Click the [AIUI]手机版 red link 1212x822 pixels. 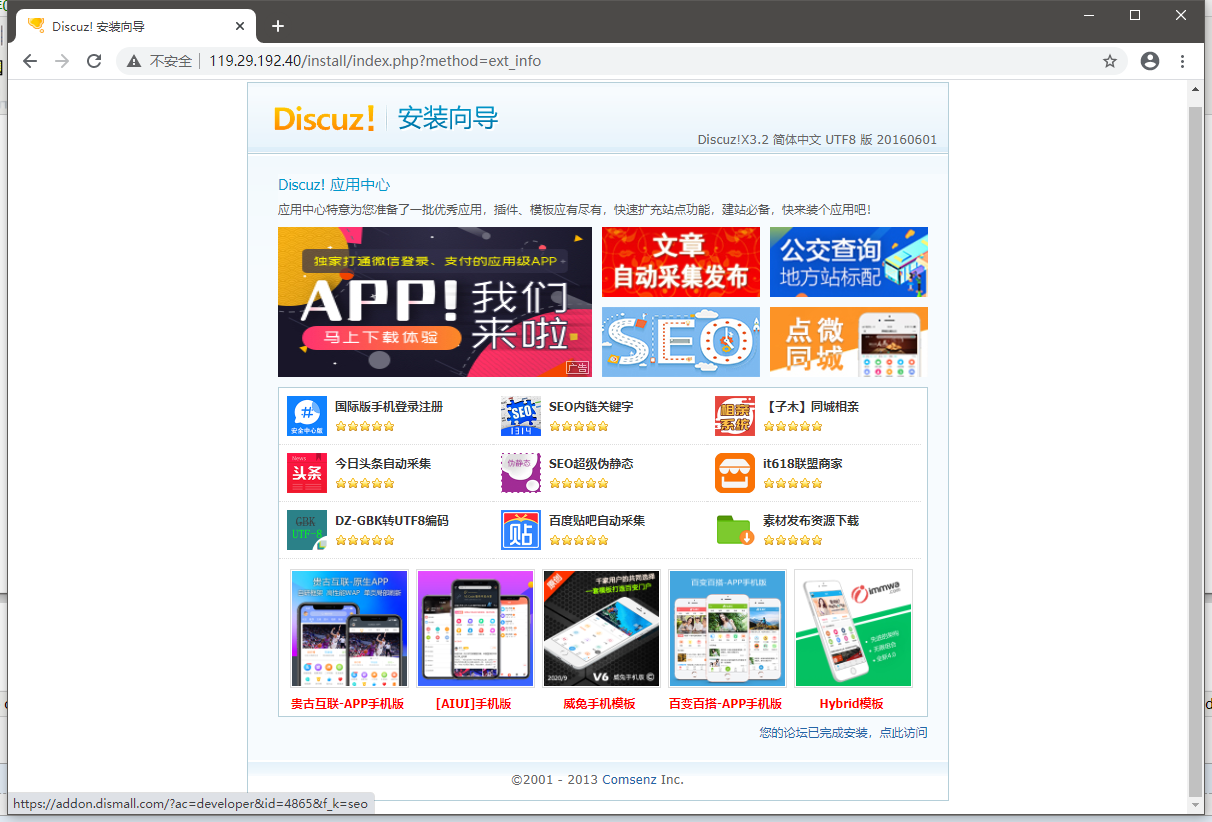474,704
